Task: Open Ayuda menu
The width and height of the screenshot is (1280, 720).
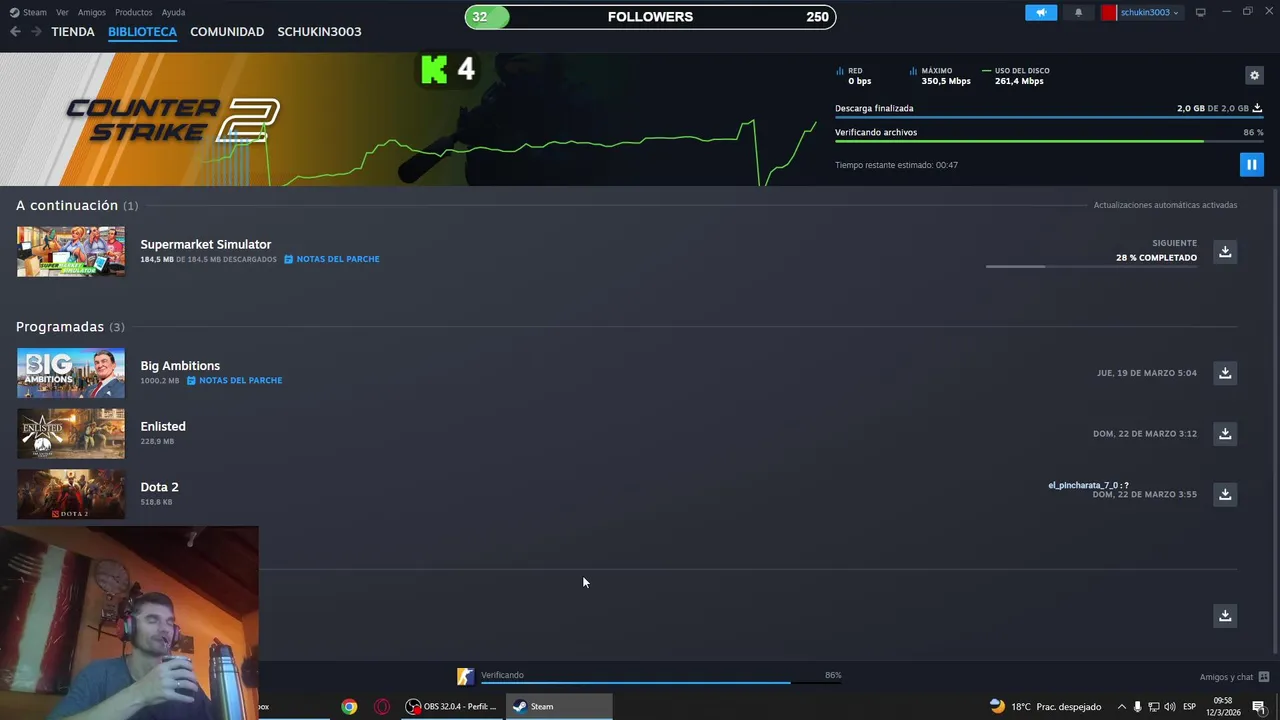Action: [173, 13]
